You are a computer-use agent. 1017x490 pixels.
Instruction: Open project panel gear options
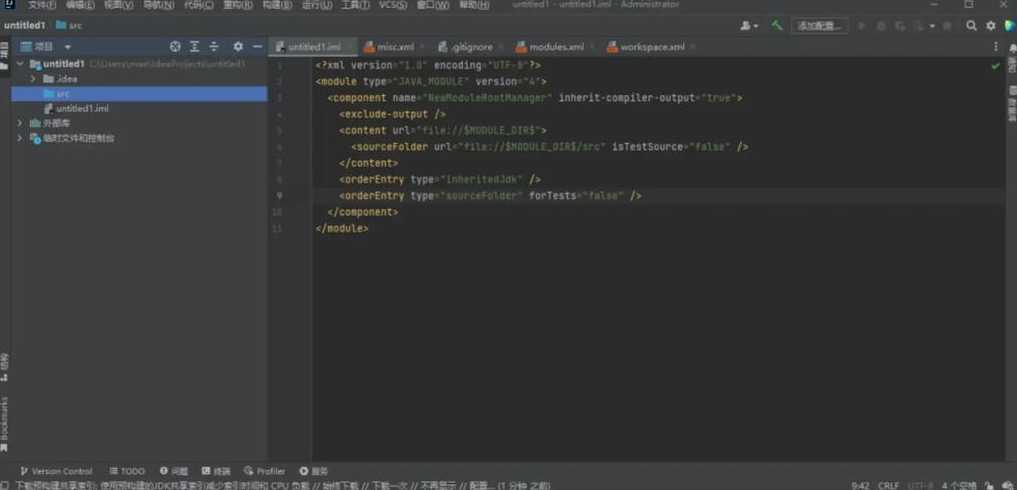click(x=238, y=47)
